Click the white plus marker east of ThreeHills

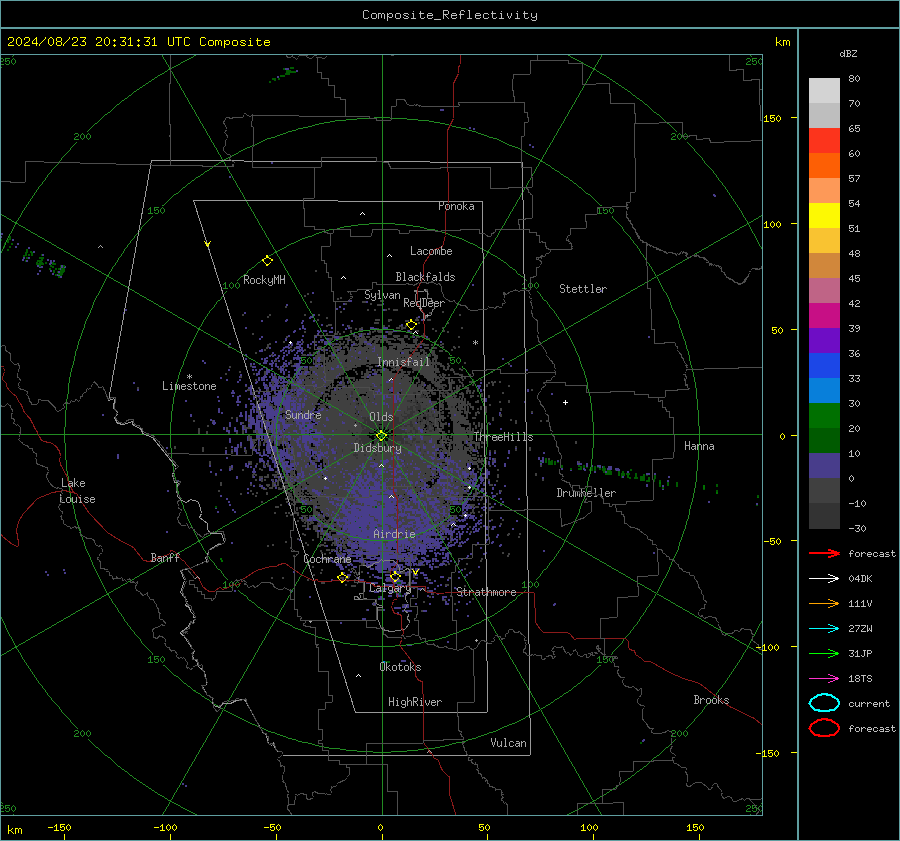(565, 402)
